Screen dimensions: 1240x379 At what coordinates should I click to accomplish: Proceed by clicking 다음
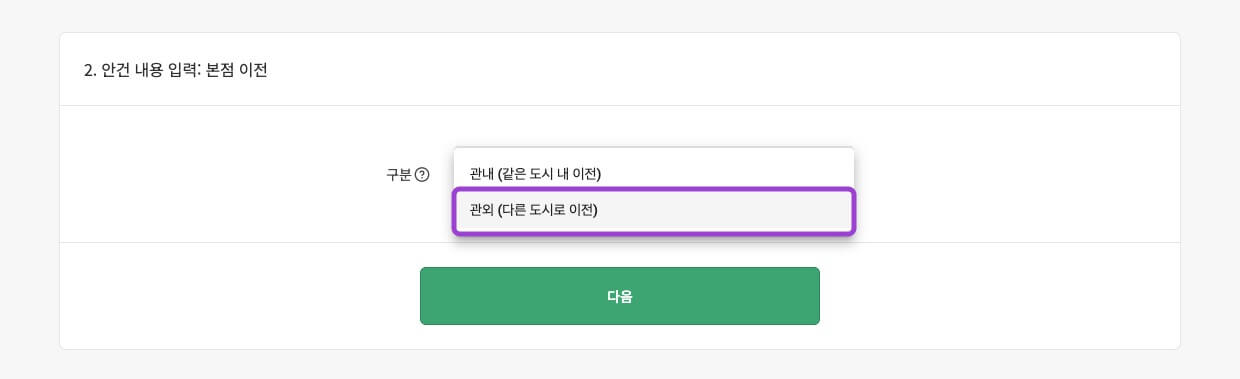click(x=620, y=296)
